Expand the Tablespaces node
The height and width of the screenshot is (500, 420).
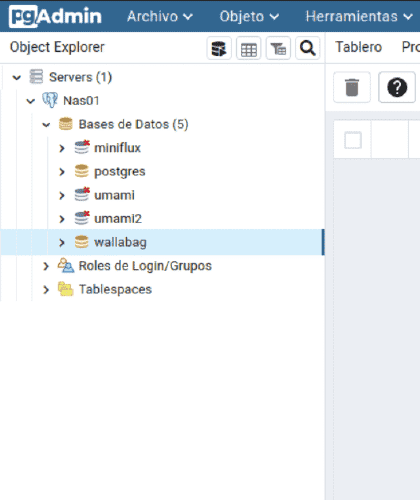click(46, 290)
